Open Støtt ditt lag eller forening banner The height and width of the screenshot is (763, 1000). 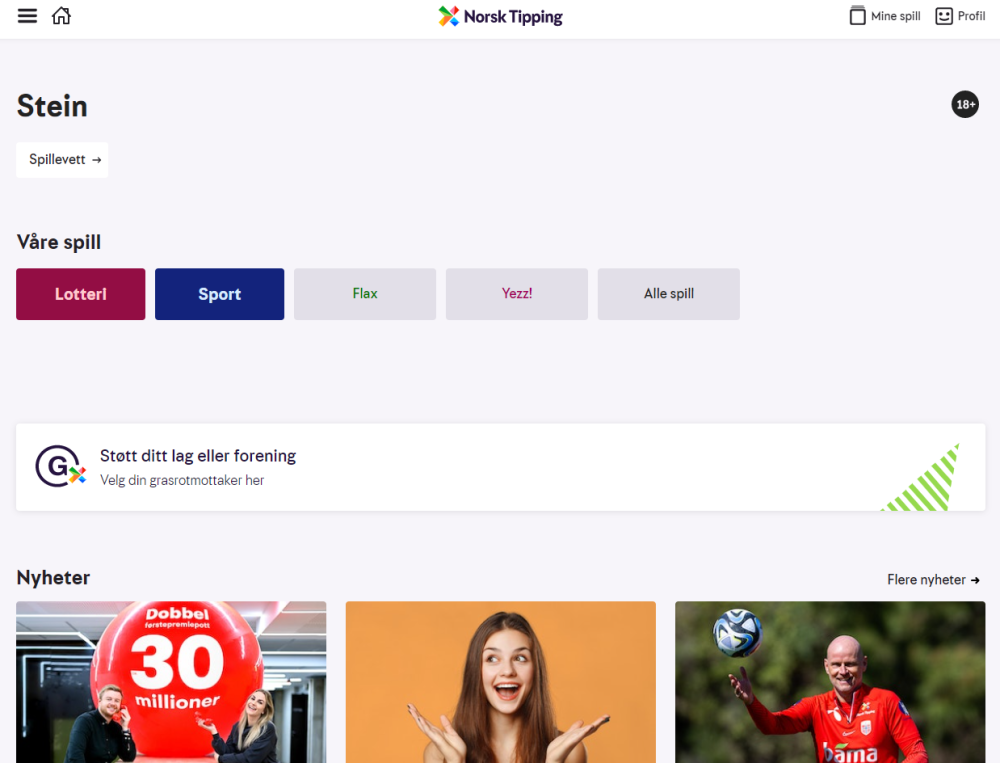tap(501, 467)
